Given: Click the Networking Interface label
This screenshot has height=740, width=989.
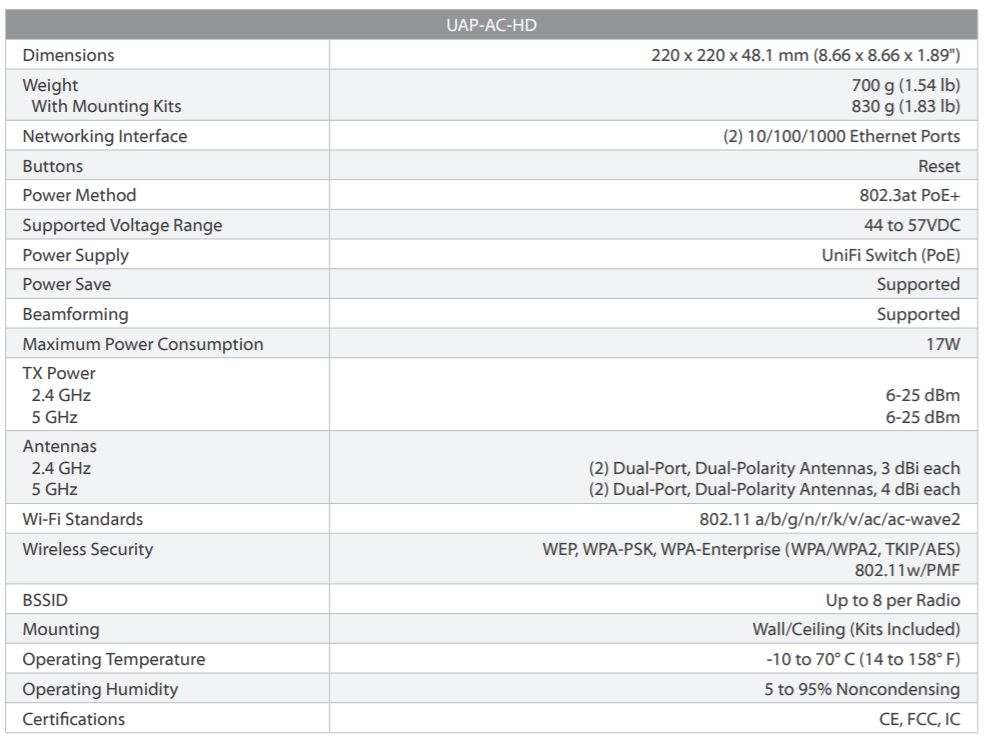Looking at the screenshot, I should [x=104, y=136].
